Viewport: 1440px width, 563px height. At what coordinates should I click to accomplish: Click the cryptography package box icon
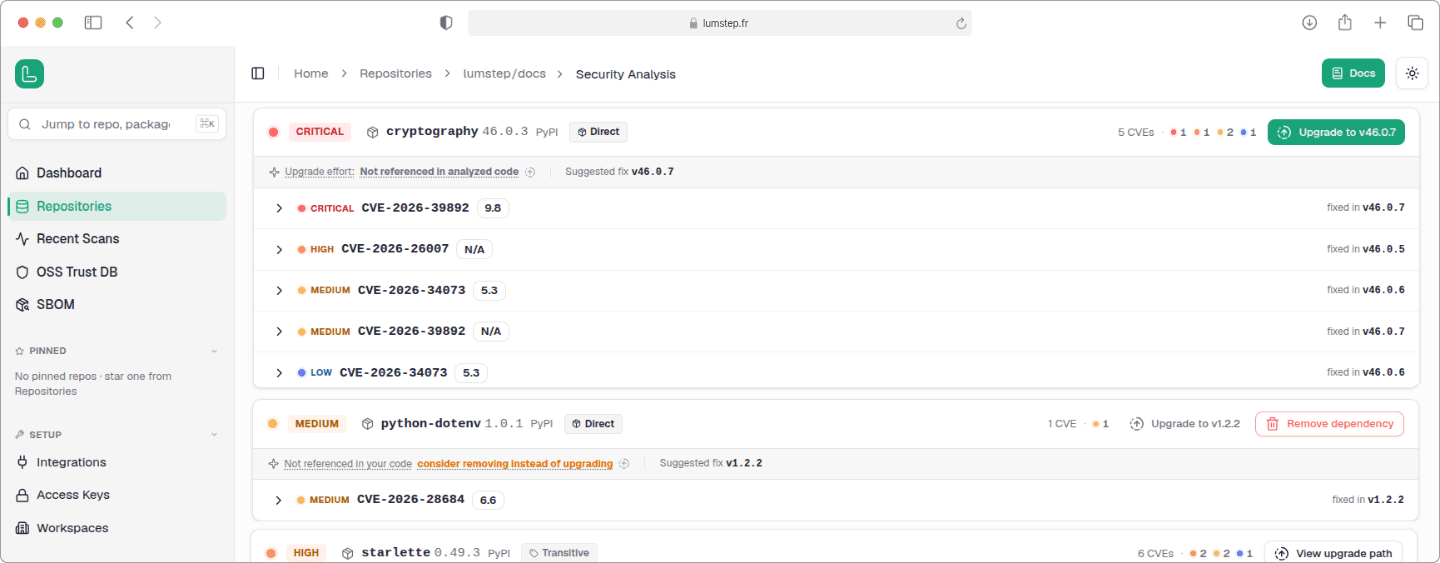tap(373, 132)
